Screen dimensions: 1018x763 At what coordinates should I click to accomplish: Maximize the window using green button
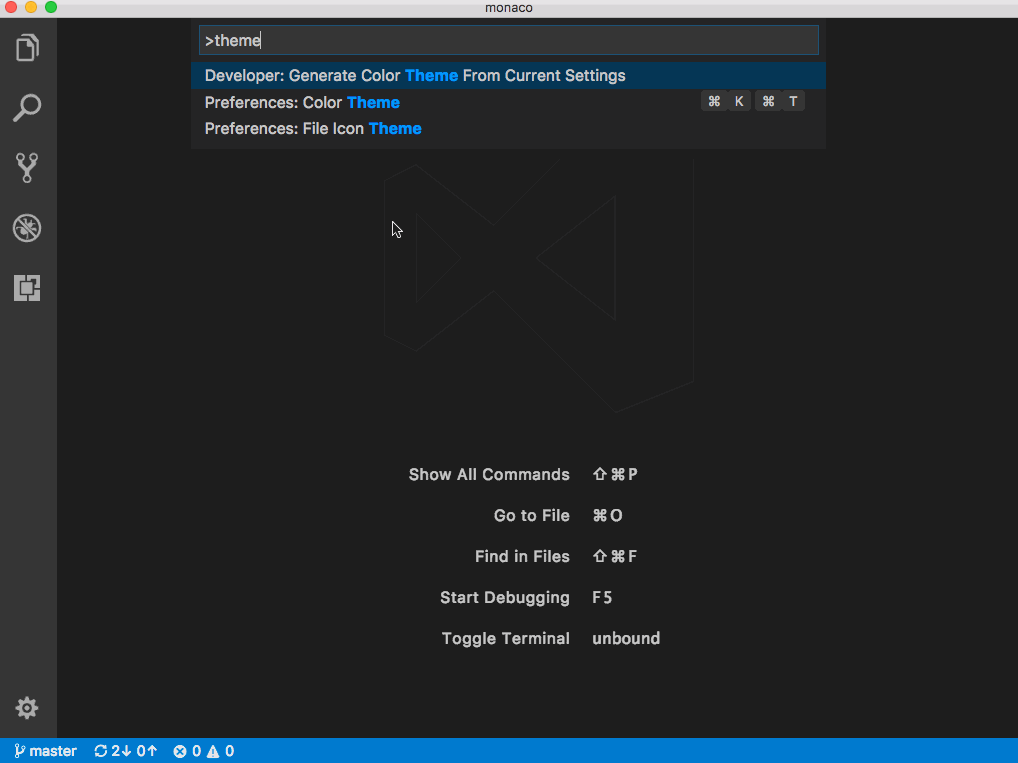51,7
